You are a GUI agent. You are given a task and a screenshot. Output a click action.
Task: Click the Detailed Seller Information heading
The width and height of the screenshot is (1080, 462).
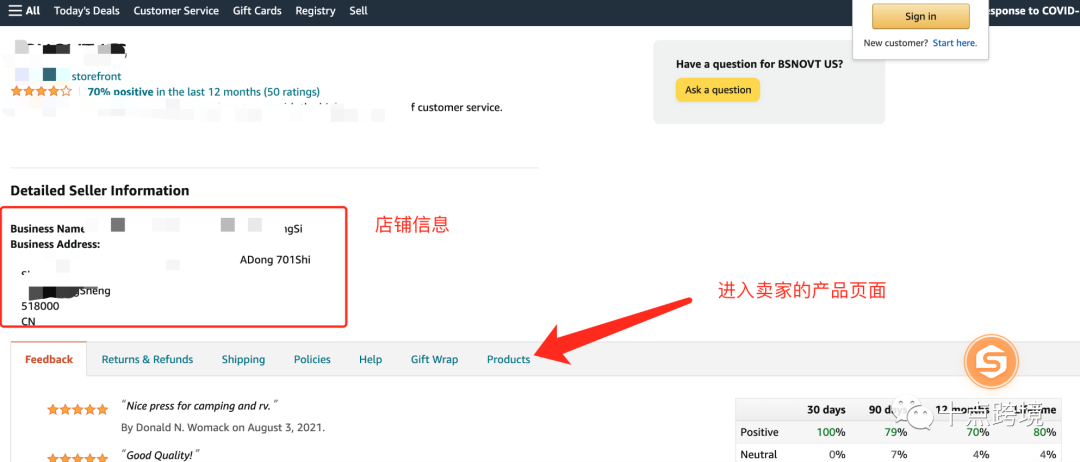(100, 191)
